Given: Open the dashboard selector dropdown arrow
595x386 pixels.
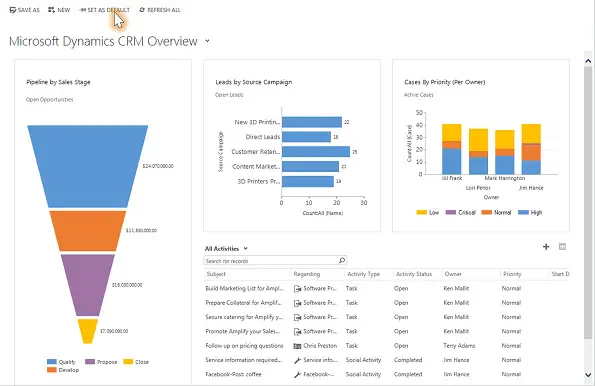Looking at the screenshot, I should tap(207, 41).
